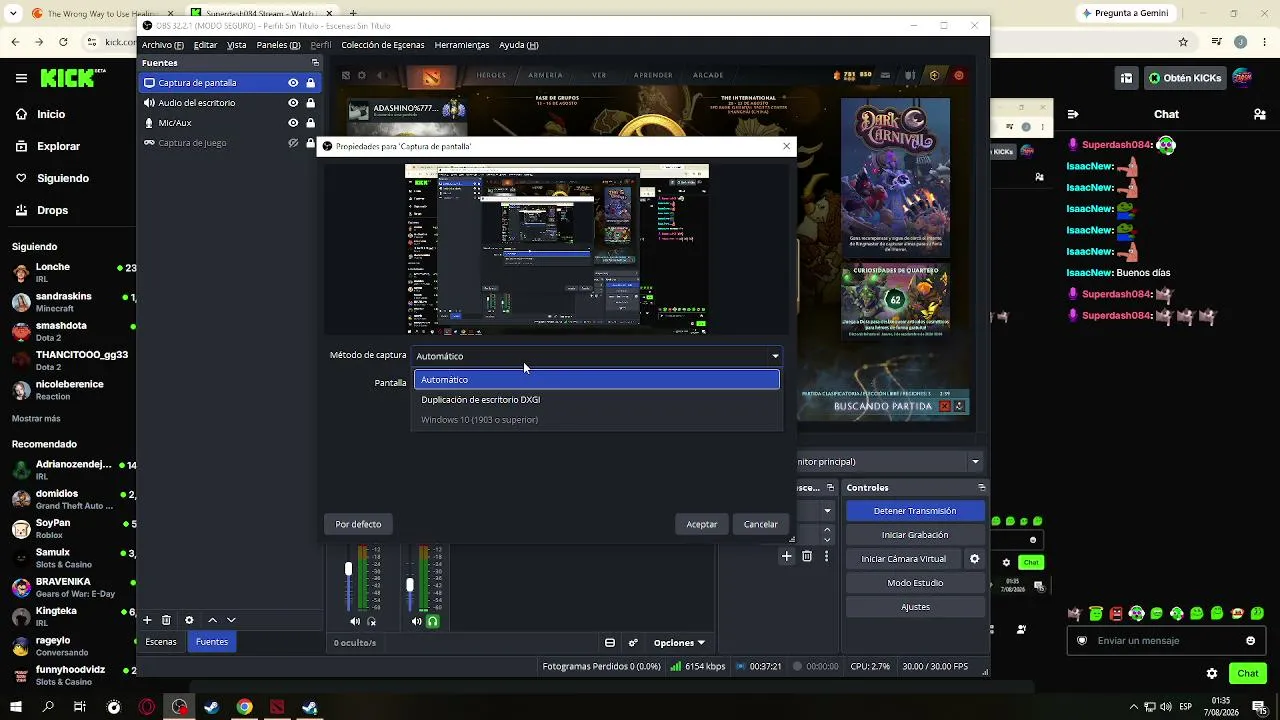
Task: Open Modo Estudio
Action: (x=915, y=583)
